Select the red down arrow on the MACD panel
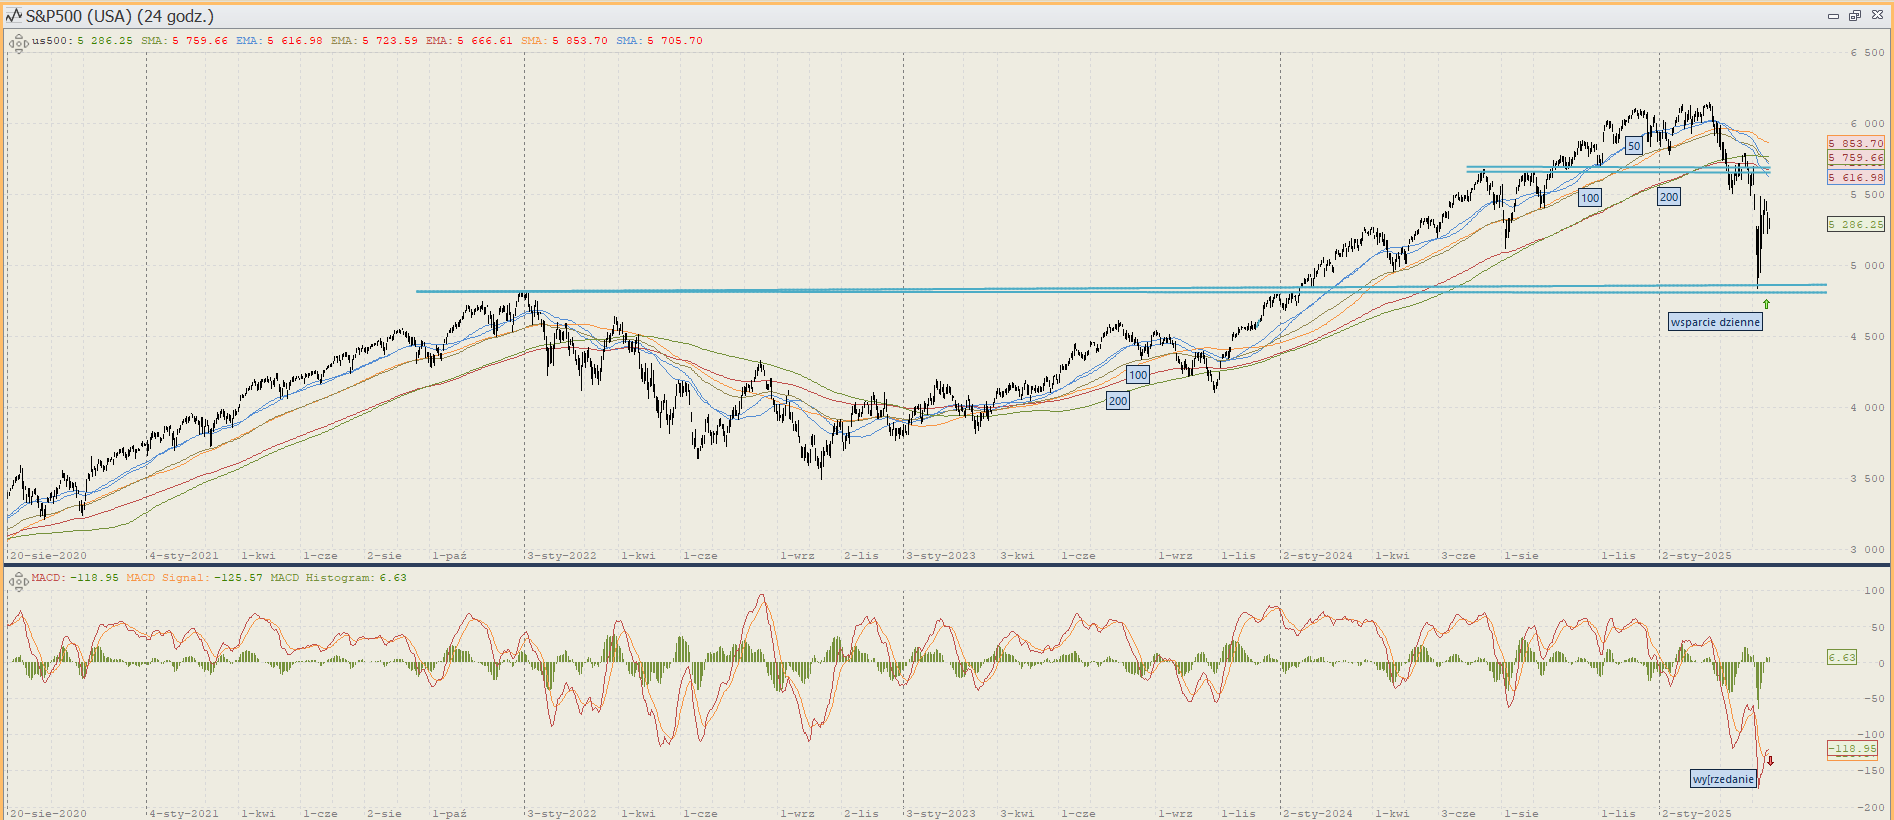The image size is (1894, 820). [x=1770, y=761]
